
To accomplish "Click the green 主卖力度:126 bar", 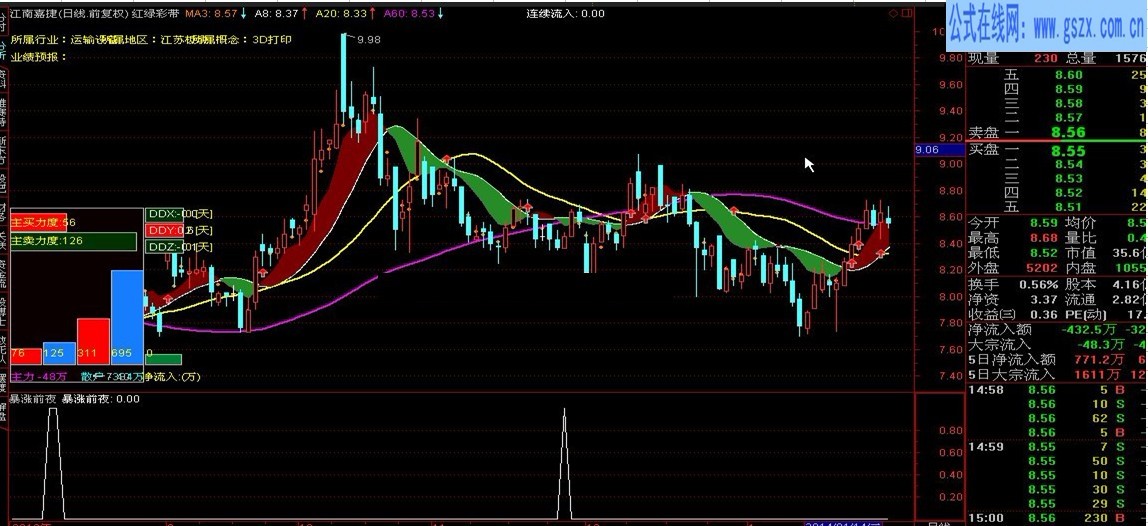I will click(x=73, y=241).
